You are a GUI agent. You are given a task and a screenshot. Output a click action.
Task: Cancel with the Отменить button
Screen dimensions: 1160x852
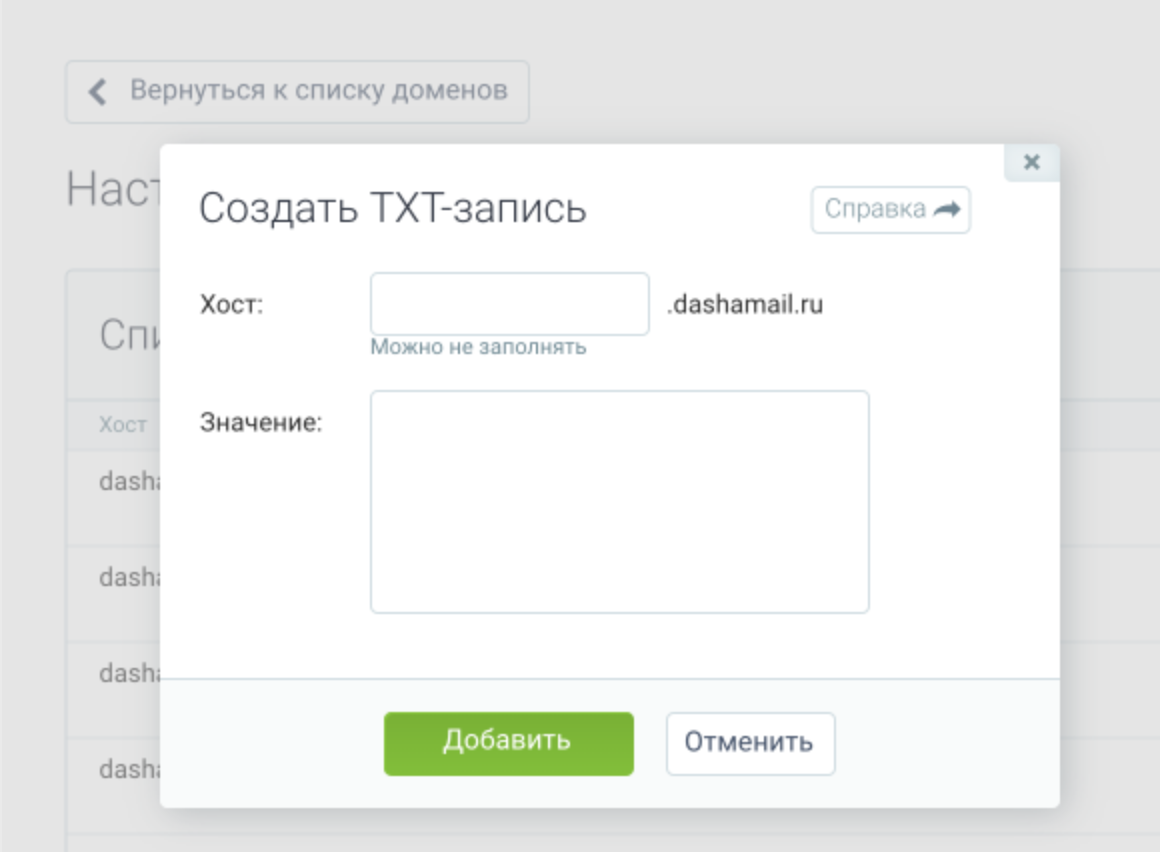[750, 743]
